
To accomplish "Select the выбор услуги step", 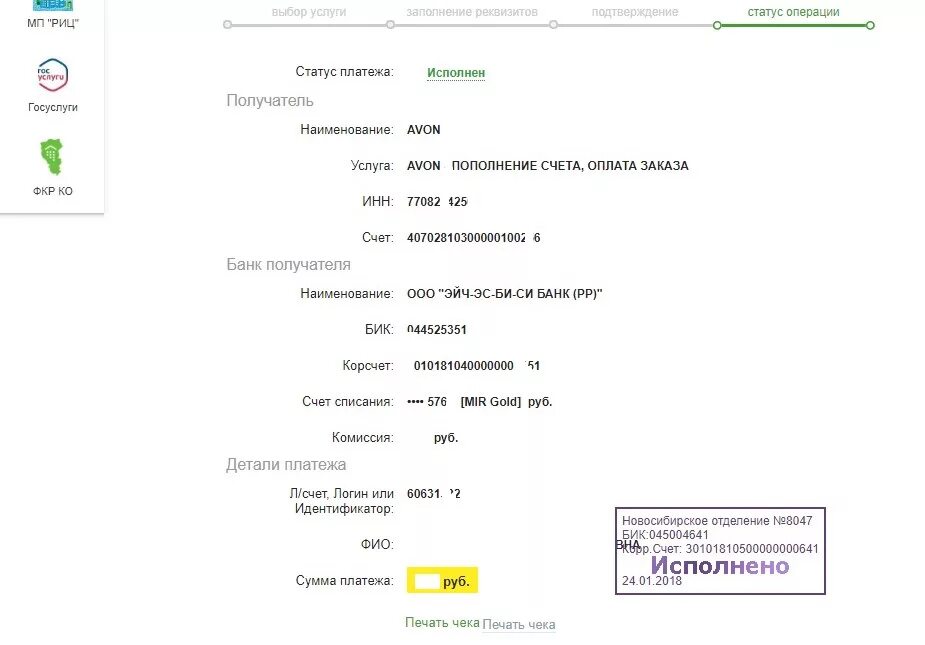I will point(309,12).
